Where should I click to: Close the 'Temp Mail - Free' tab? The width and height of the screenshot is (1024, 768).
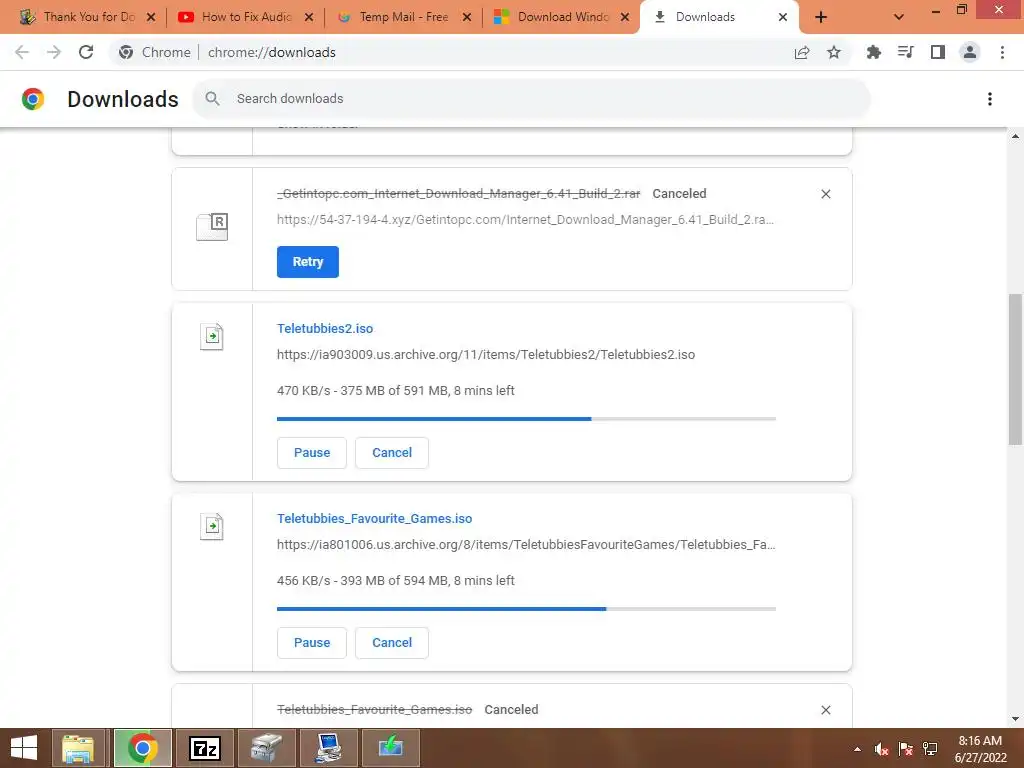tap(467, 17)
